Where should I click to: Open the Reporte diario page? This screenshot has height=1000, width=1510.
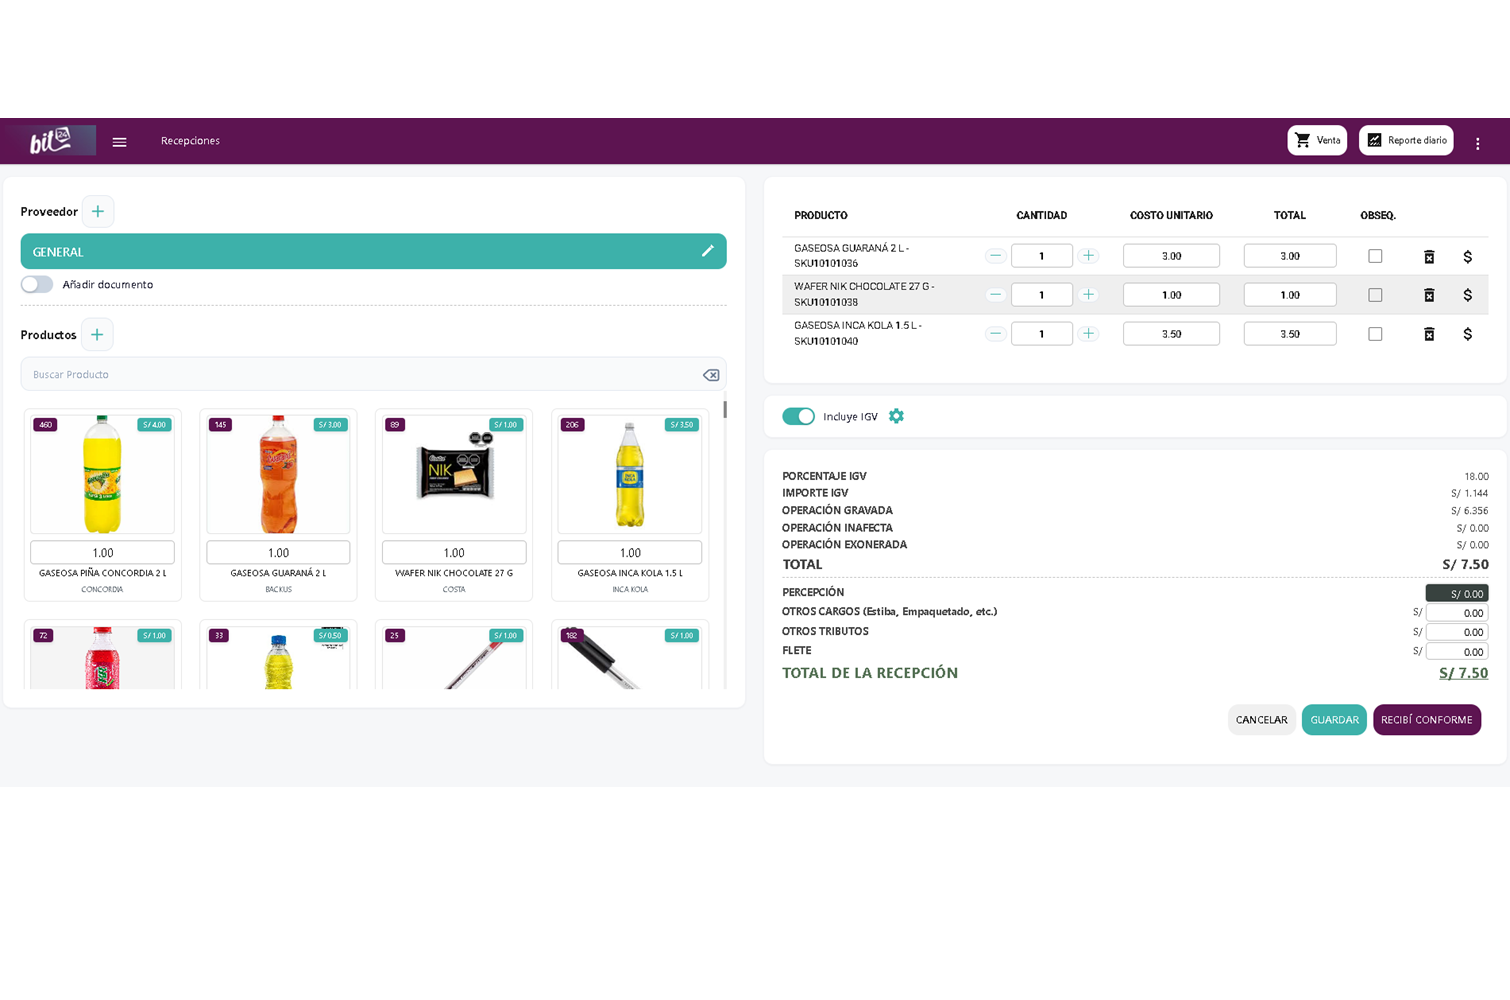(1405, 141)
